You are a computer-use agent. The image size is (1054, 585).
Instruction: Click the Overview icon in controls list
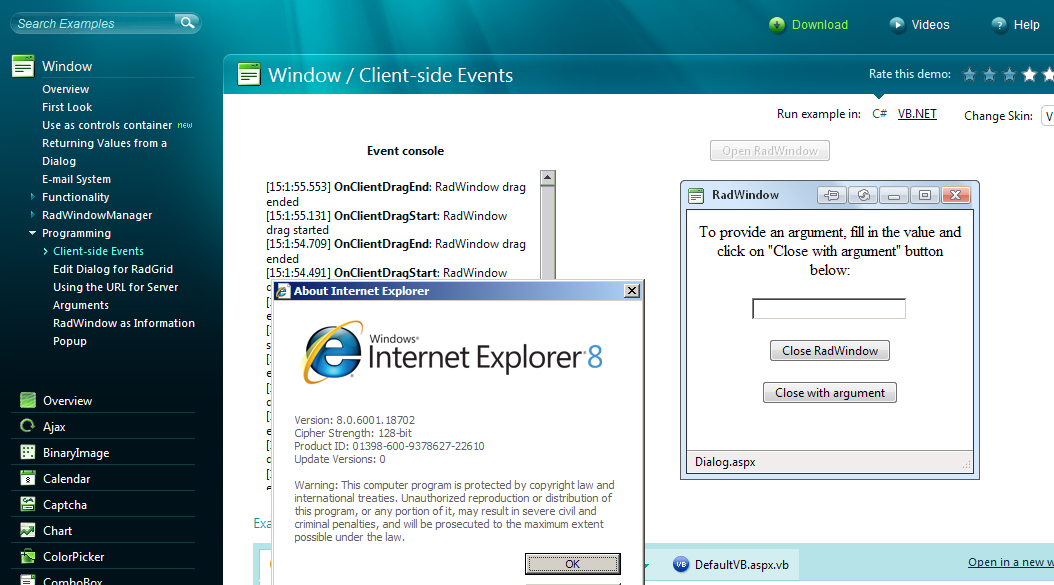(x=28, y=400)
